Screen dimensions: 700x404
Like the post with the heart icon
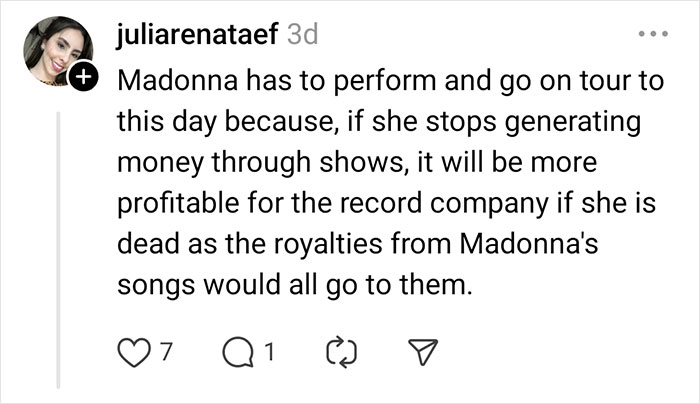point(133,351)
